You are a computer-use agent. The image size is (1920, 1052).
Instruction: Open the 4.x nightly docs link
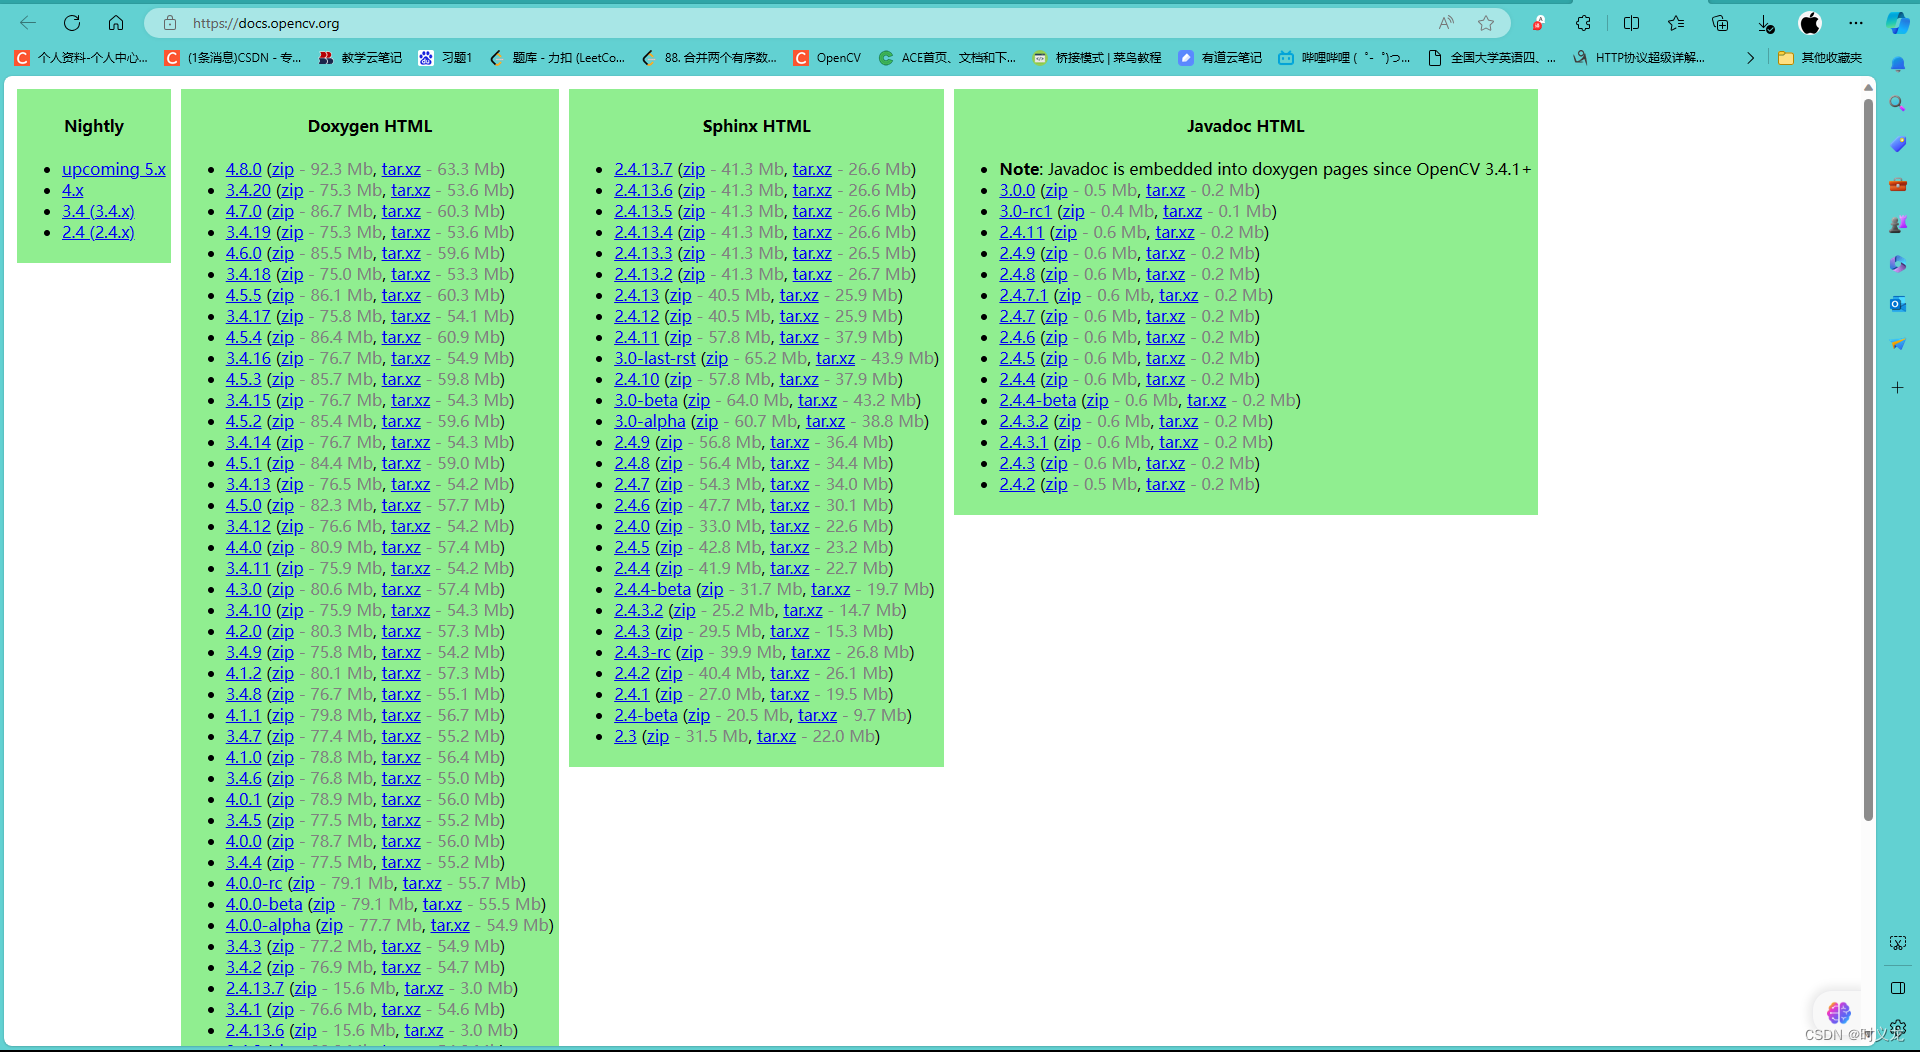tap(73, 190)
